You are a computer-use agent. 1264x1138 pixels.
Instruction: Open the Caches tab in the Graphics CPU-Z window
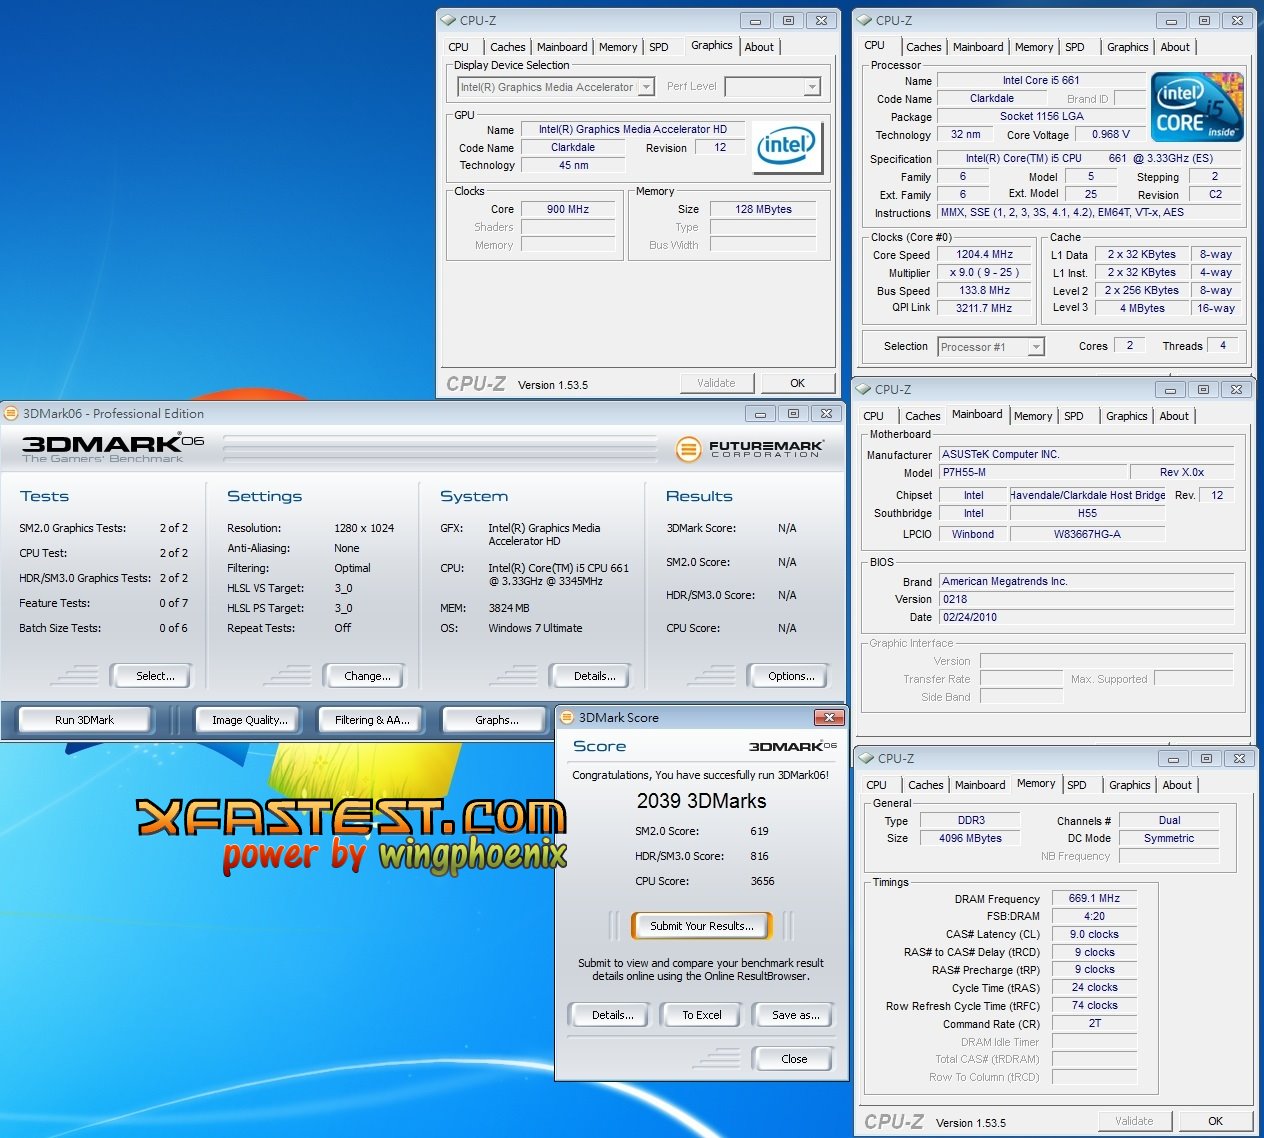click(x=507, y=47)
